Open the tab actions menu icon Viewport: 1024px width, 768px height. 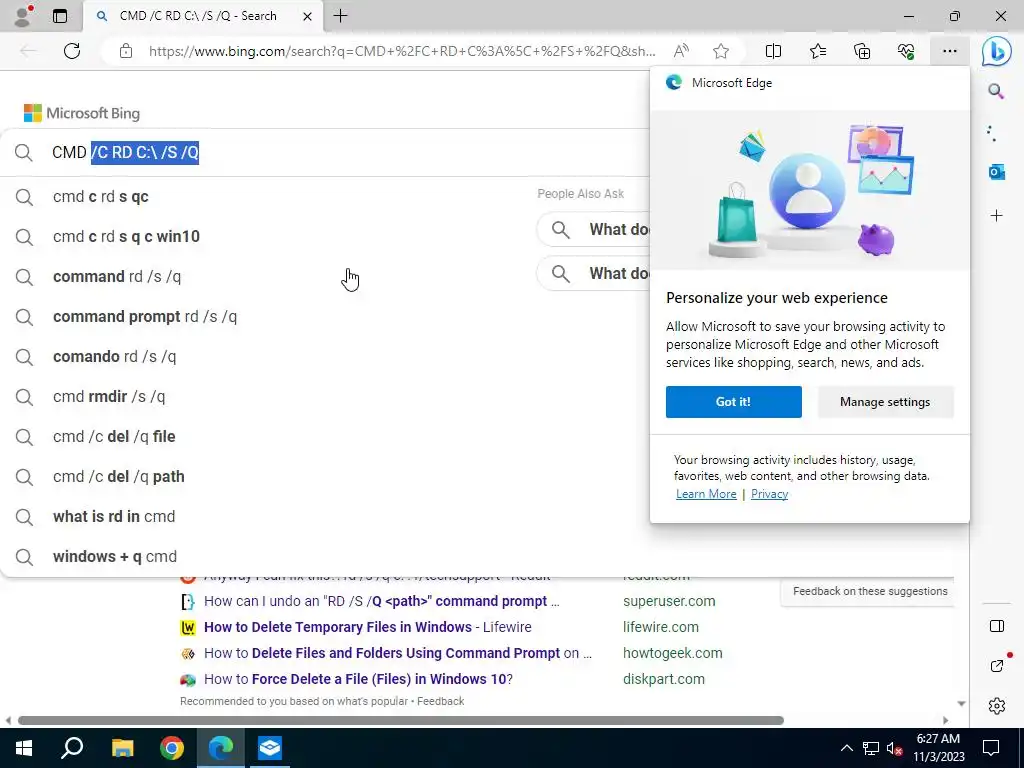(60, 16)
